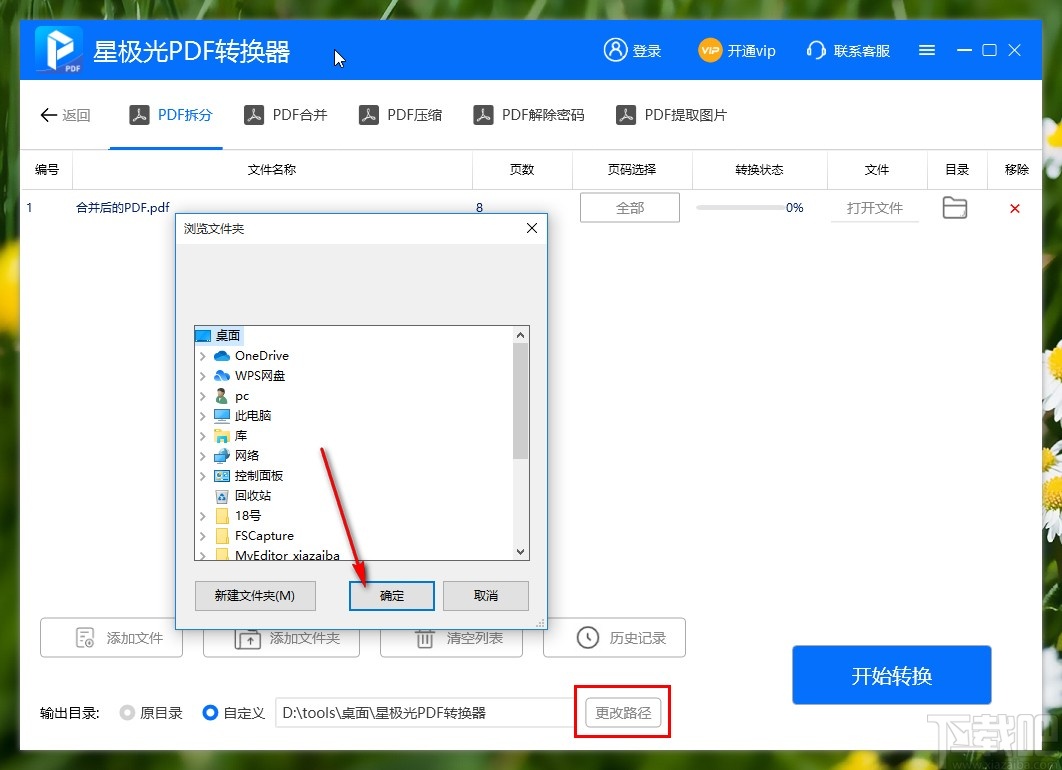Click the 清空列表 trash icon
This screenshot has width=1062, height=770.
[x=424, y=638]
